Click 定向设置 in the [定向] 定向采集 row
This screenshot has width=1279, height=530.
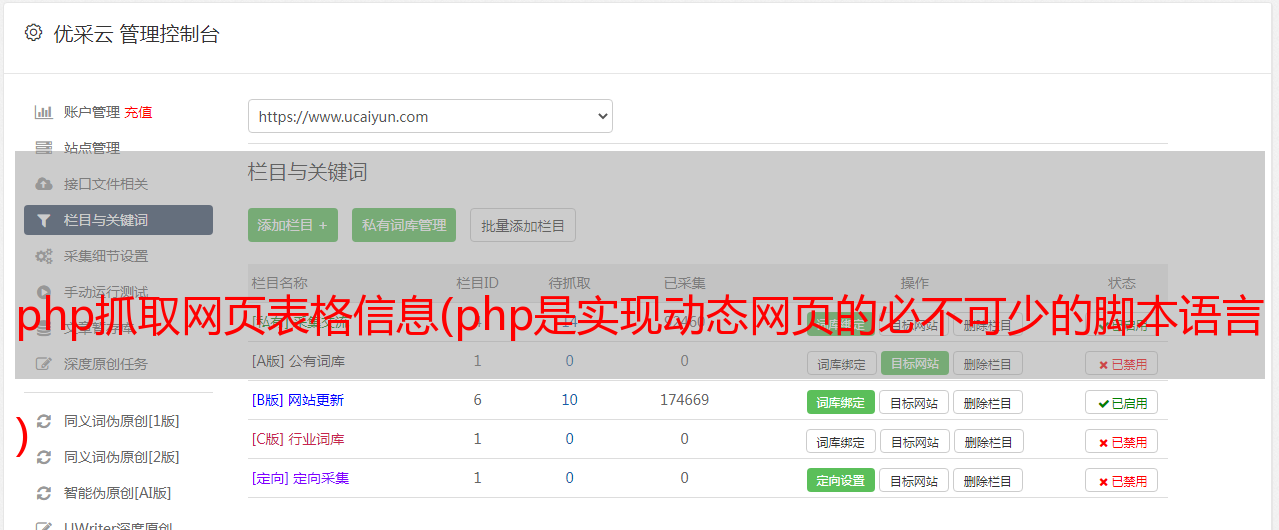[841, 480]
